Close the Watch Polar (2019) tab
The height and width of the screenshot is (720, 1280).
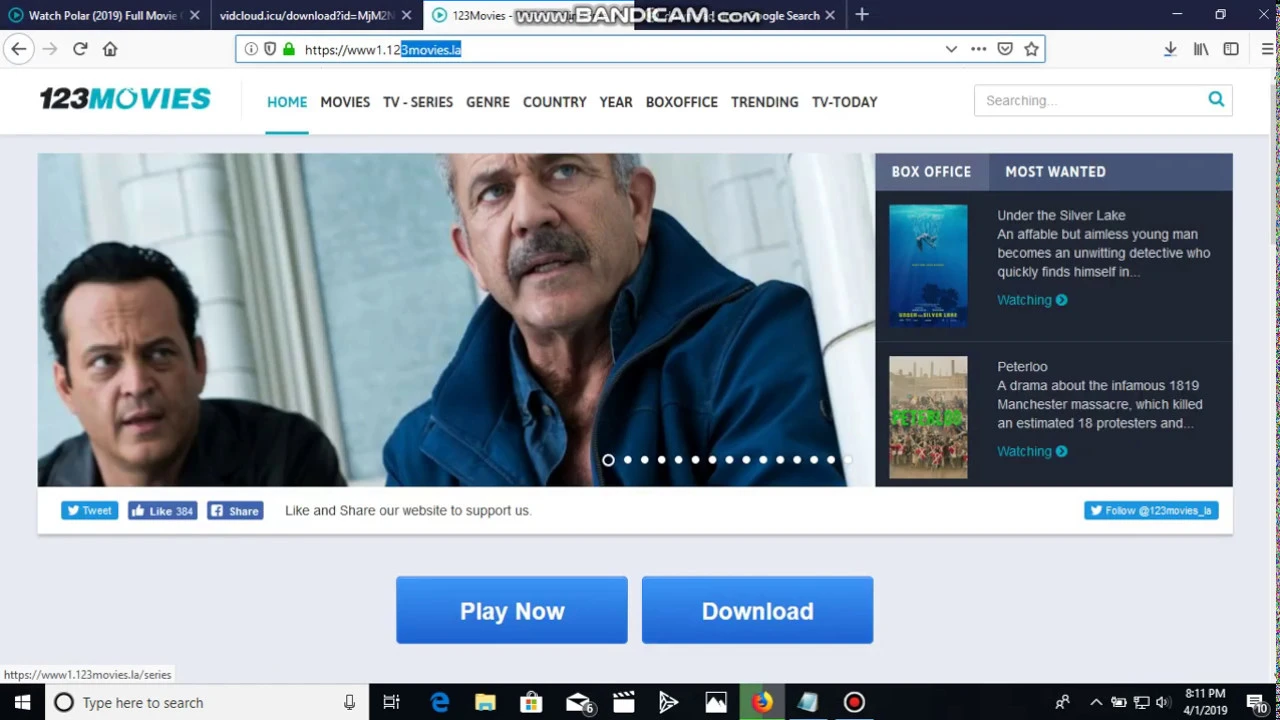(x=194, y=15)
